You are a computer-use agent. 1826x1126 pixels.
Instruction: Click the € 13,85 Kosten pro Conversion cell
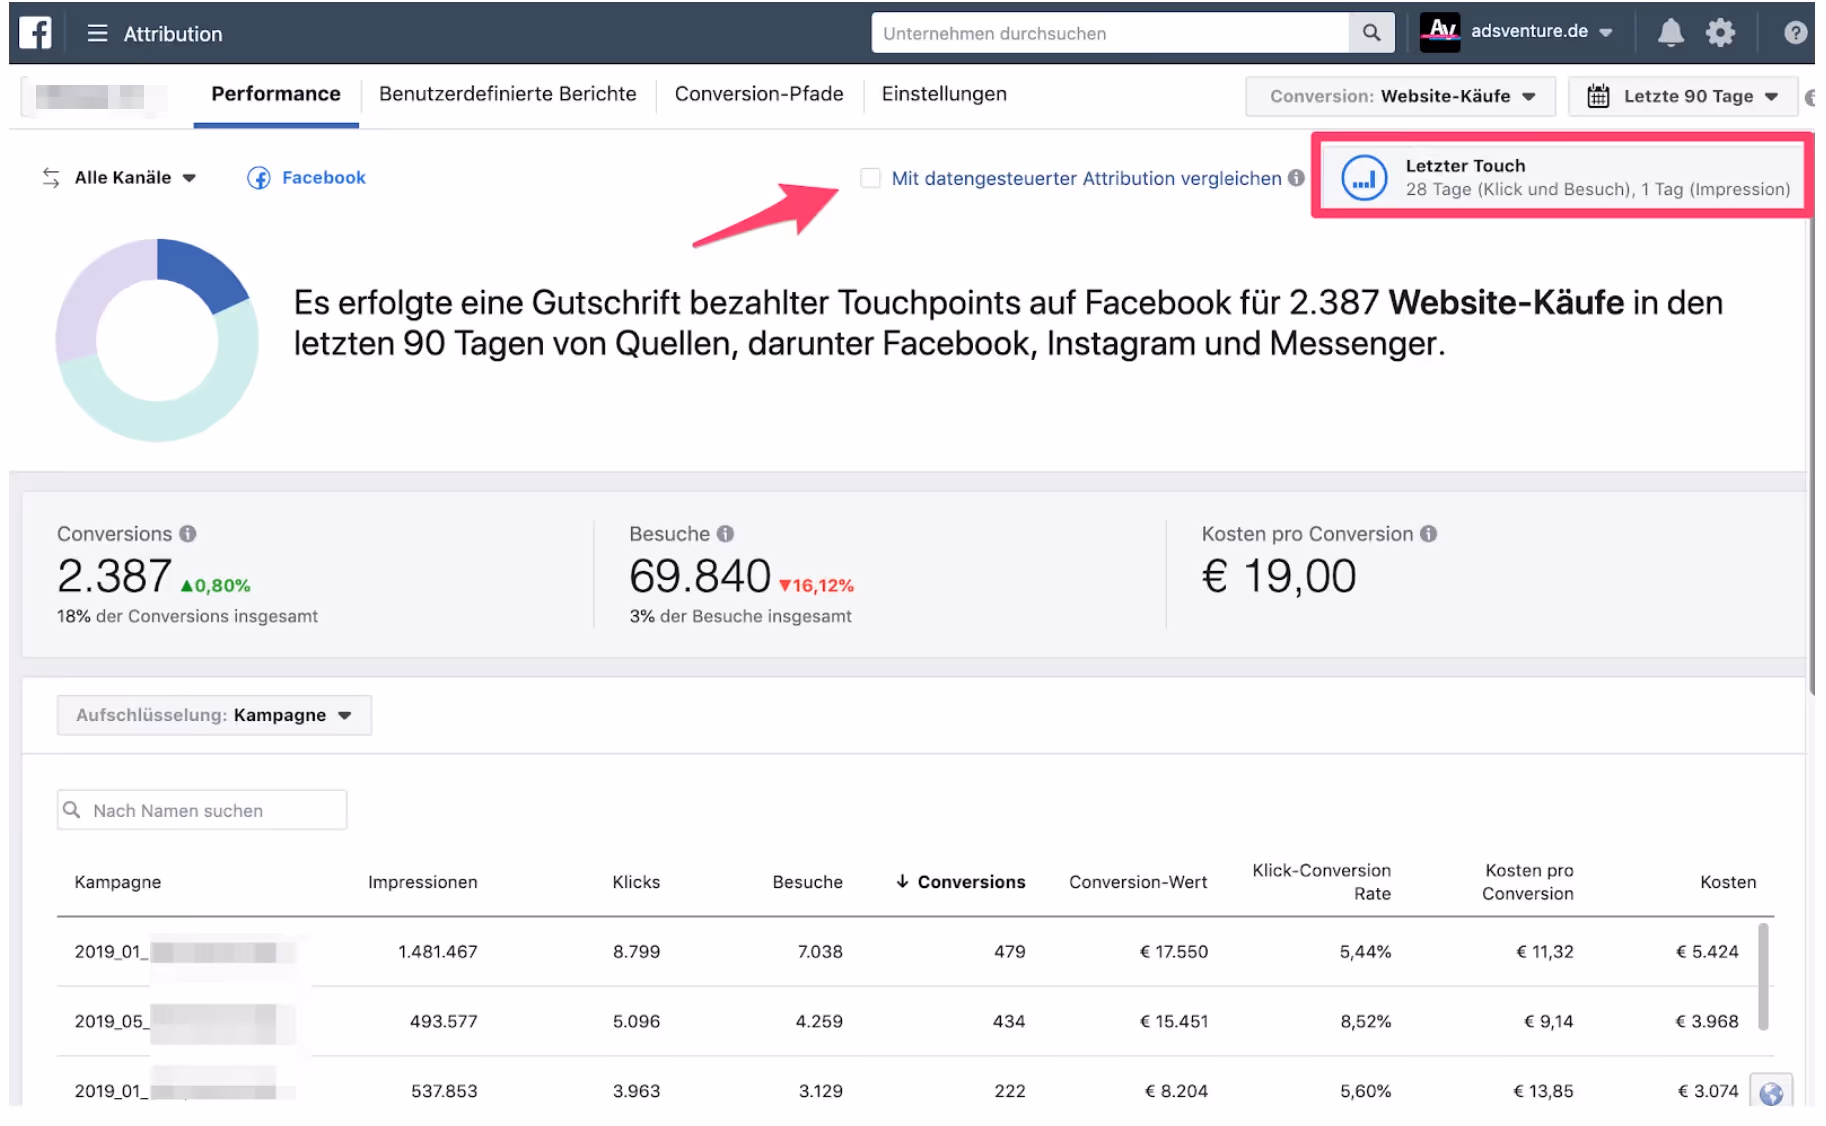(1543, 1091)
